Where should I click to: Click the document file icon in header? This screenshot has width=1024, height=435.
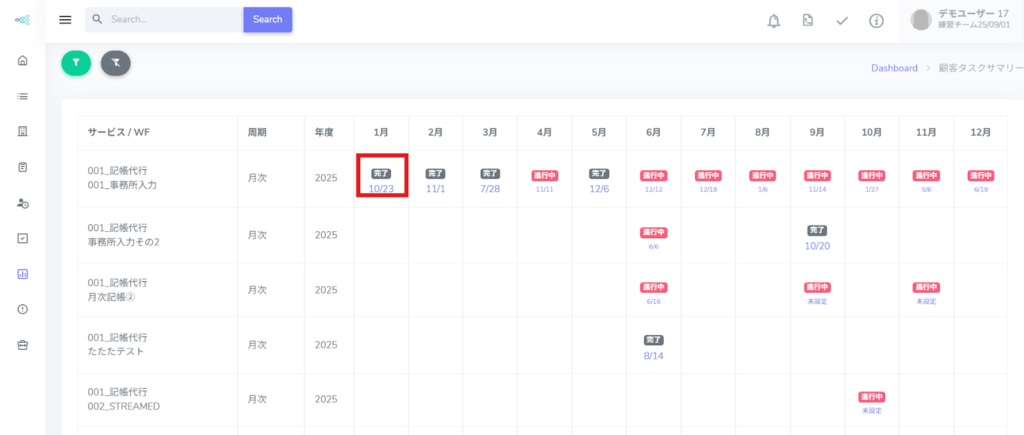[x=807, y=21]
